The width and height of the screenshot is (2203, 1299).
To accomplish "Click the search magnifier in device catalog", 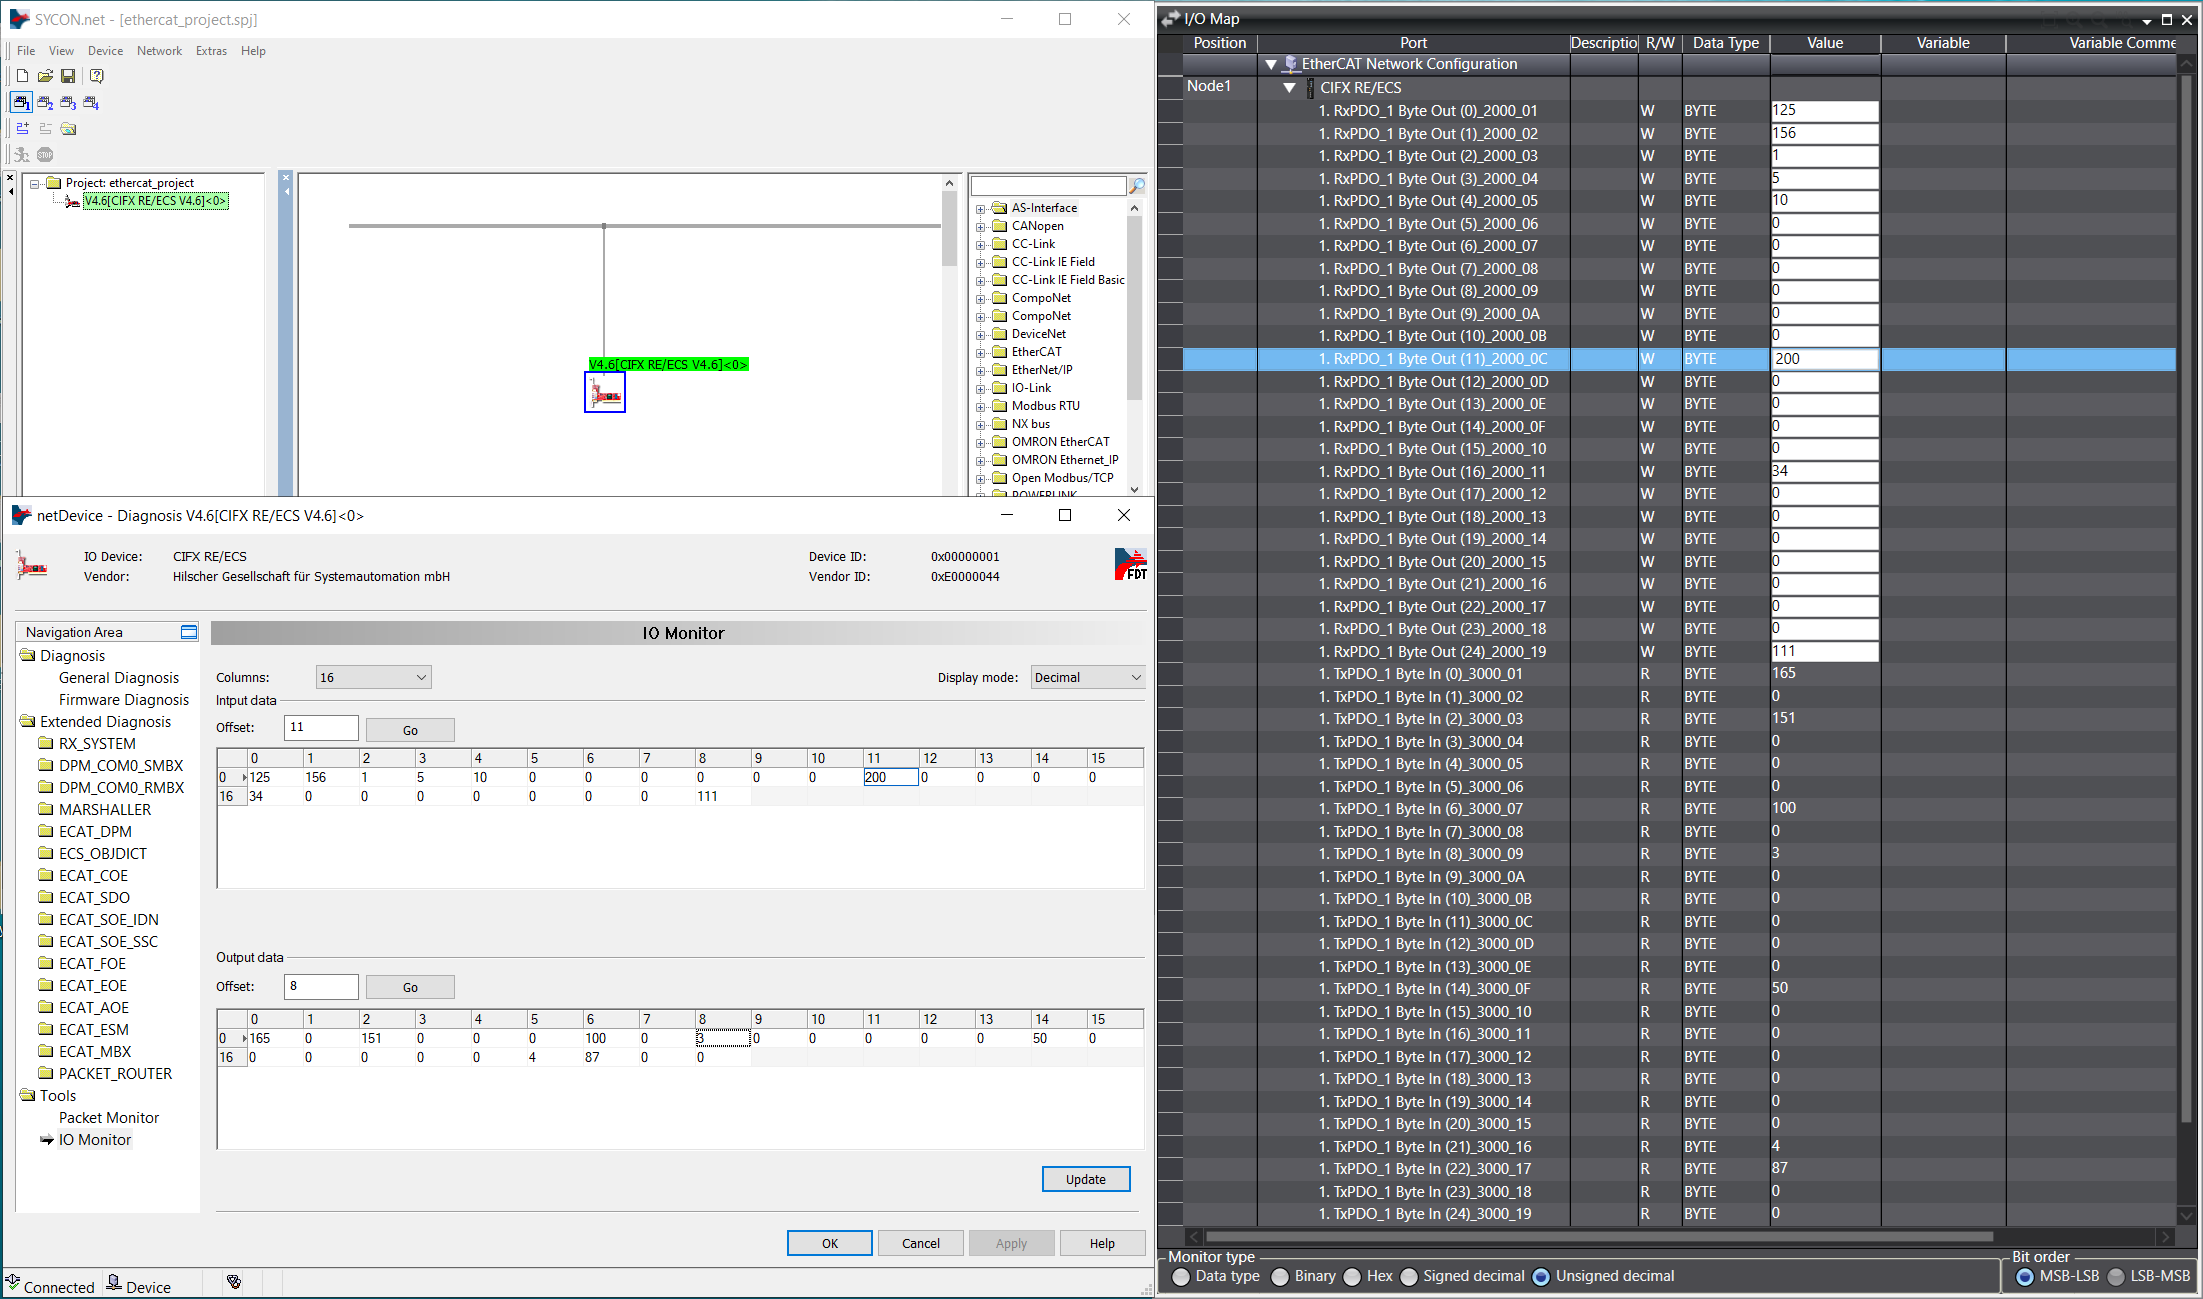I will coord(1137,186).
